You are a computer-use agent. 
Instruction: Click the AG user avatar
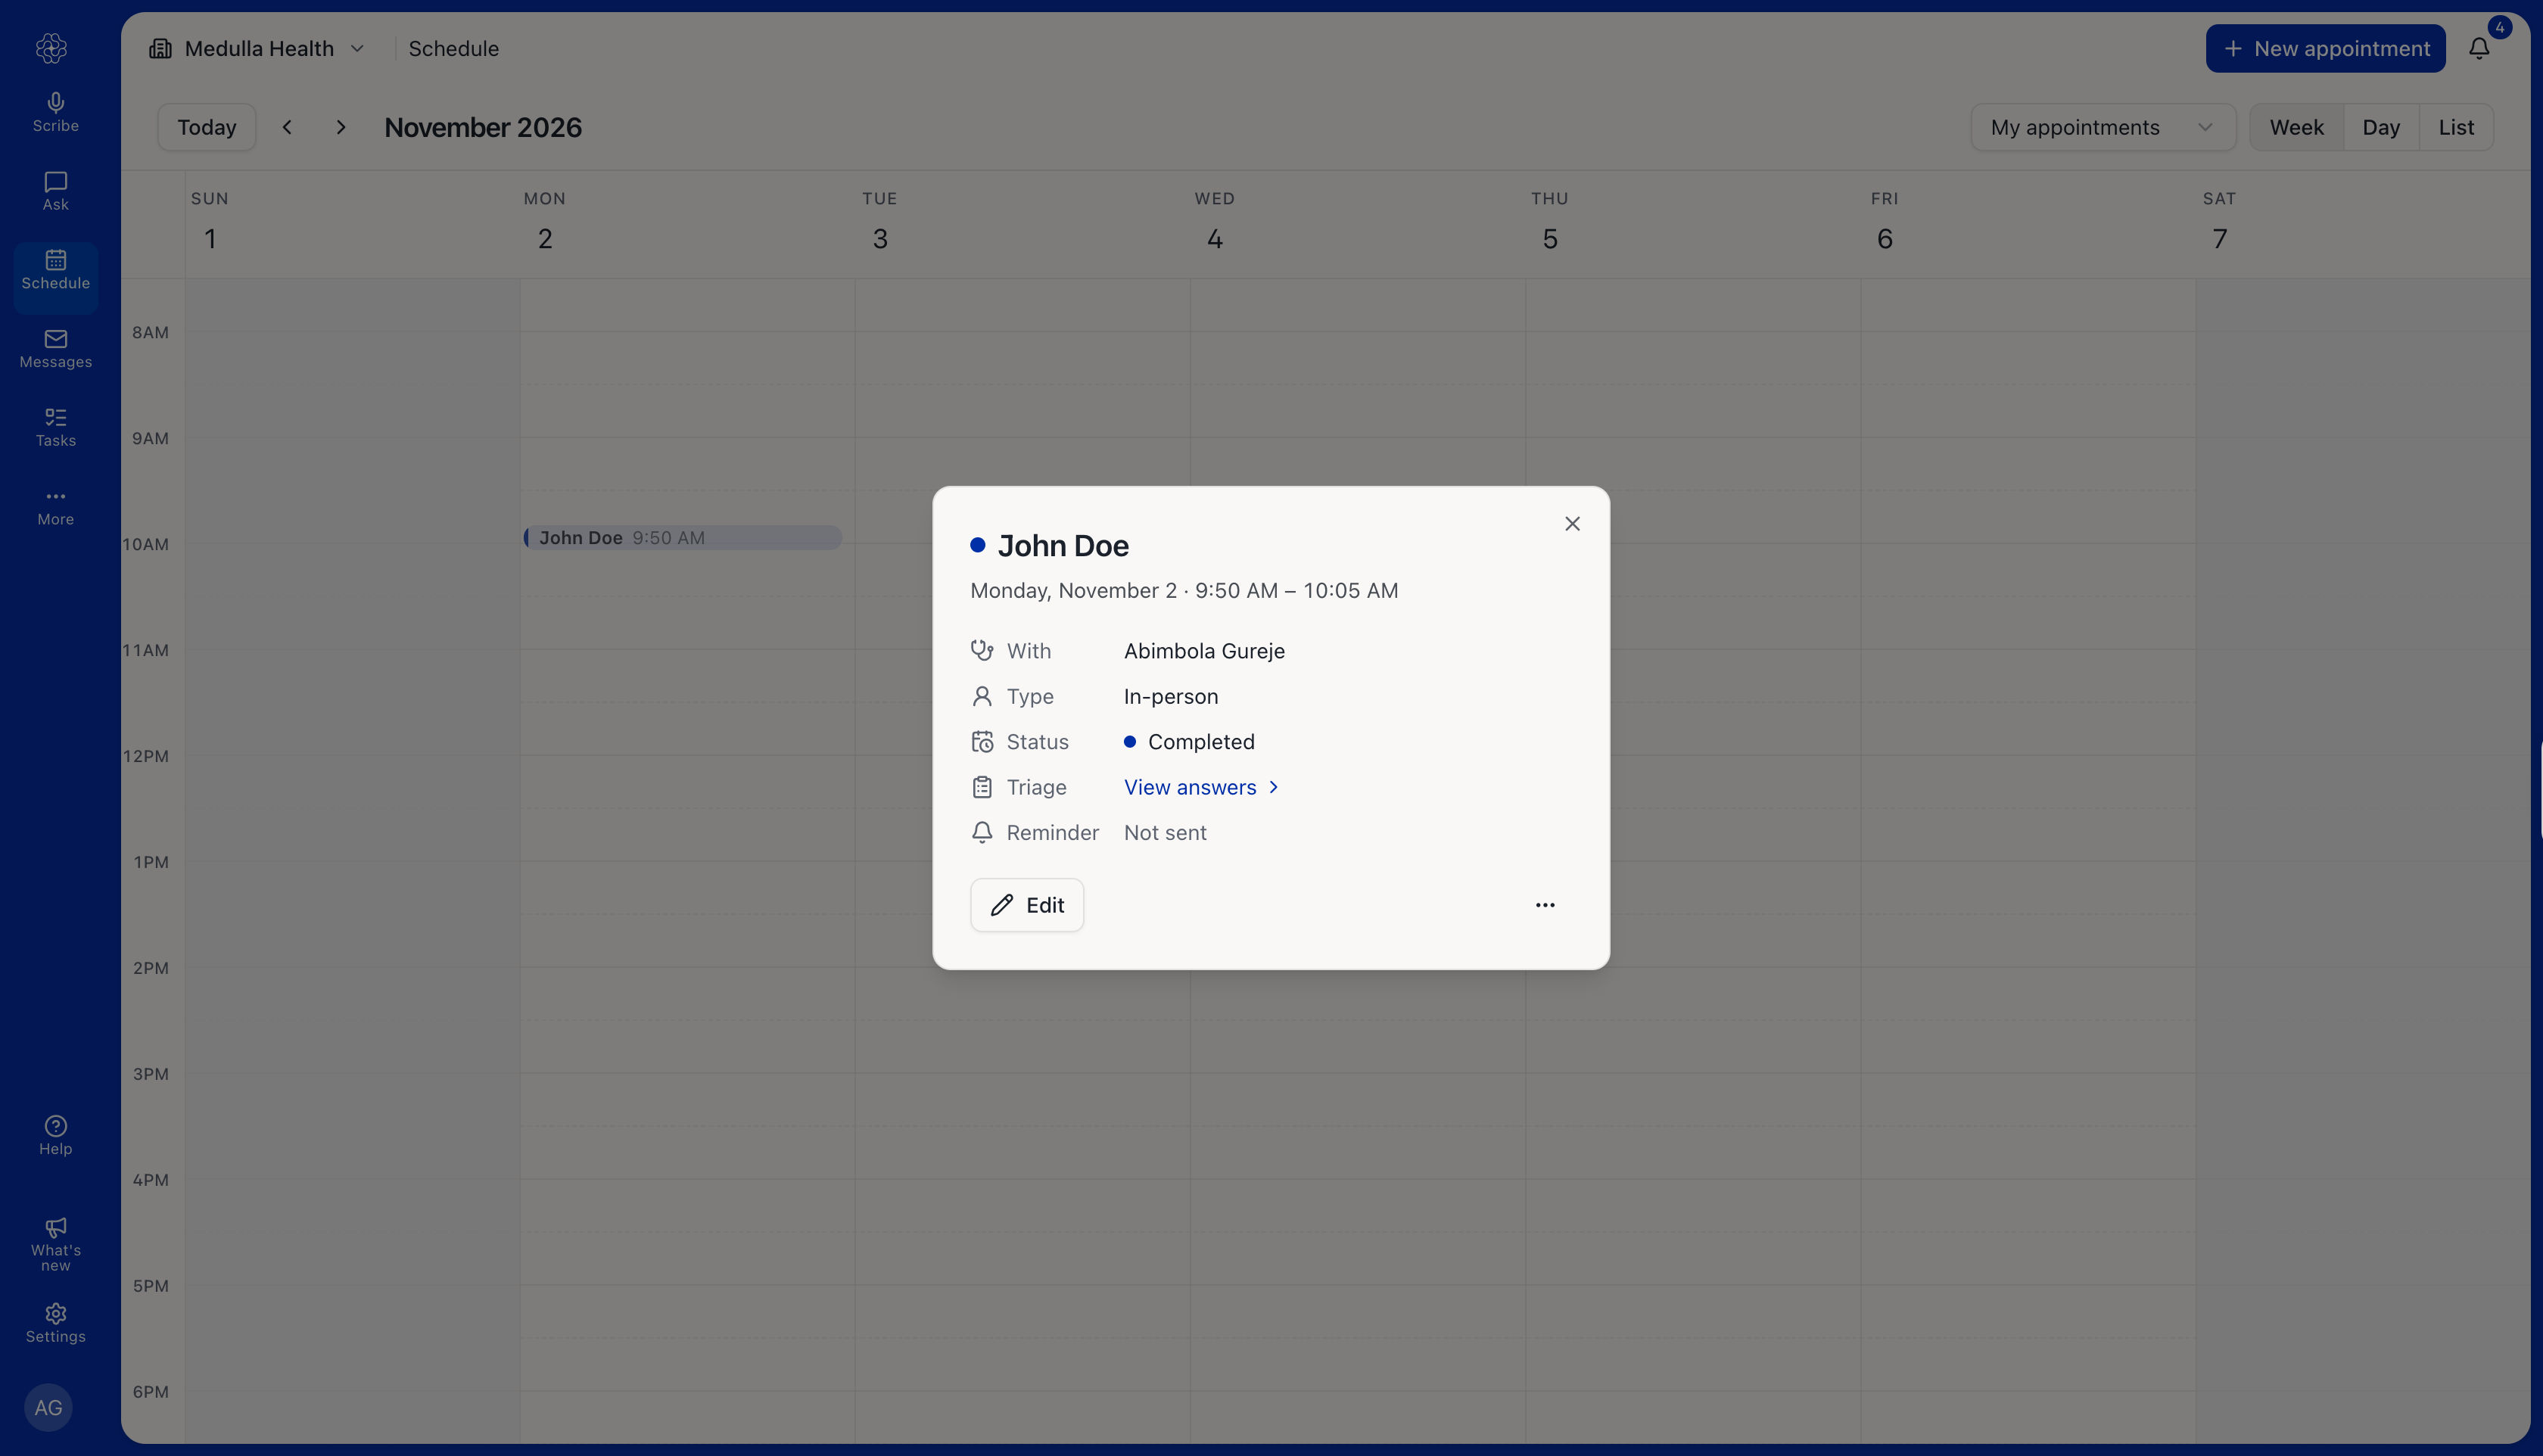click(x=48, y=1407)
